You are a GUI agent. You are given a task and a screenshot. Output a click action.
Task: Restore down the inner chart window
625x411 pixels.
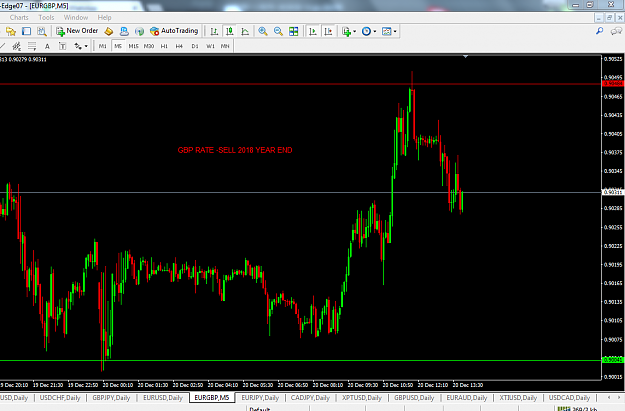(609, 18)
